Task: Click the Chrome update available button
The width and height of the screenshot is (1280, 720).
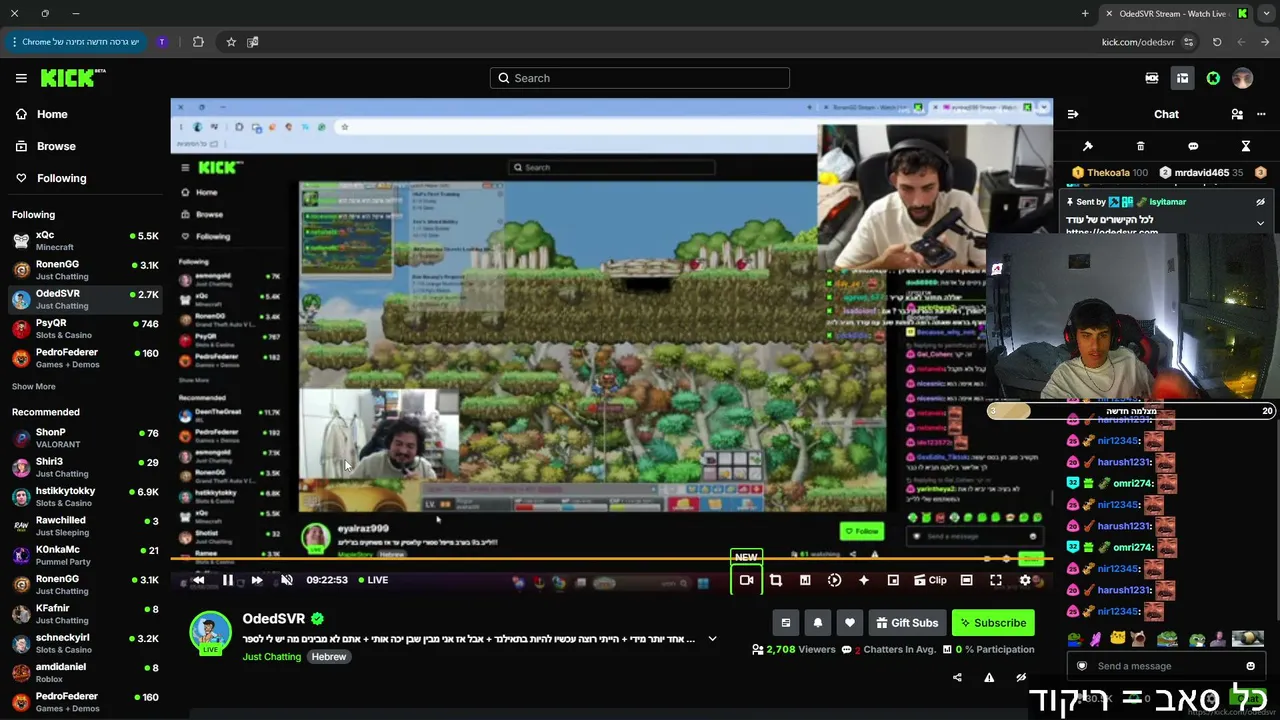Action: point(76,42)
